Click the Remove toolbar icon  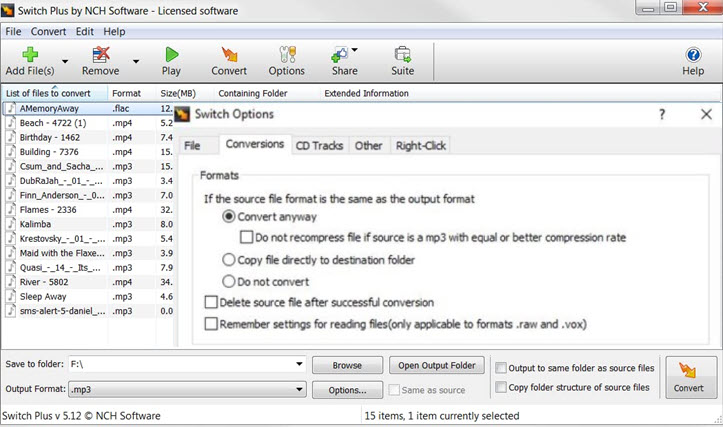(101, 54)
